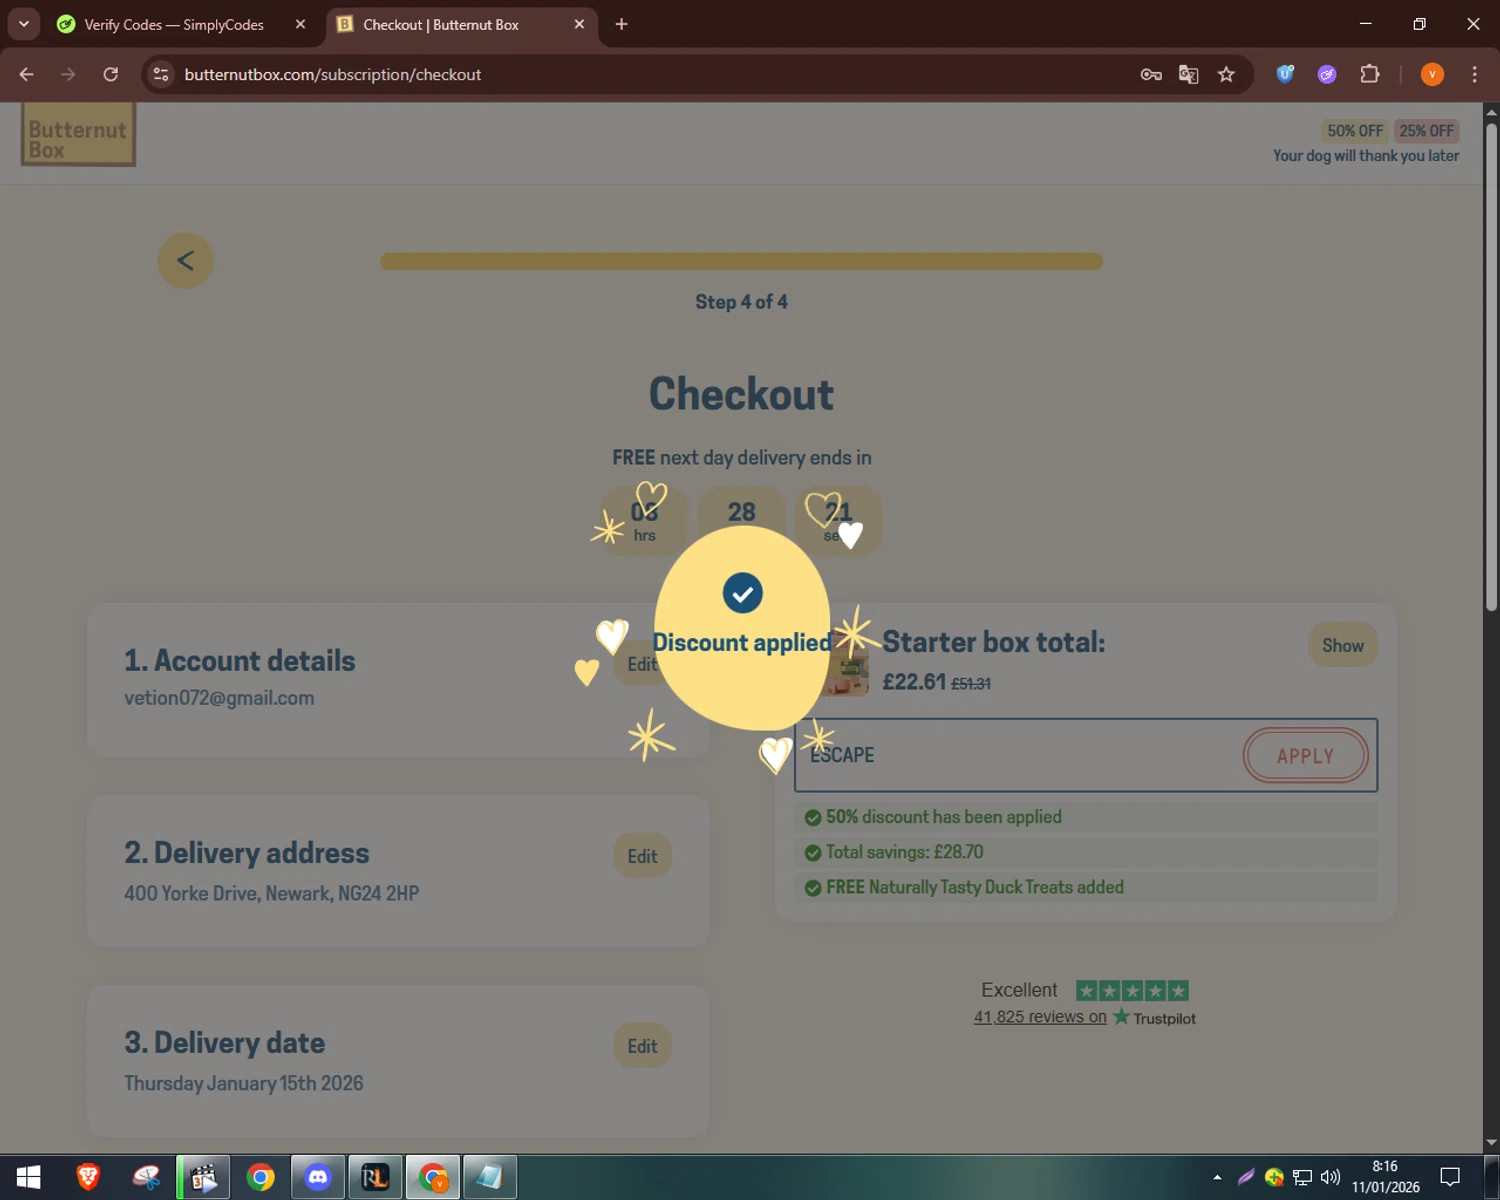Close the Checkout Butternut Box tab
The width and height of the screenshot is (1500, 1200).
click(579, 24)
